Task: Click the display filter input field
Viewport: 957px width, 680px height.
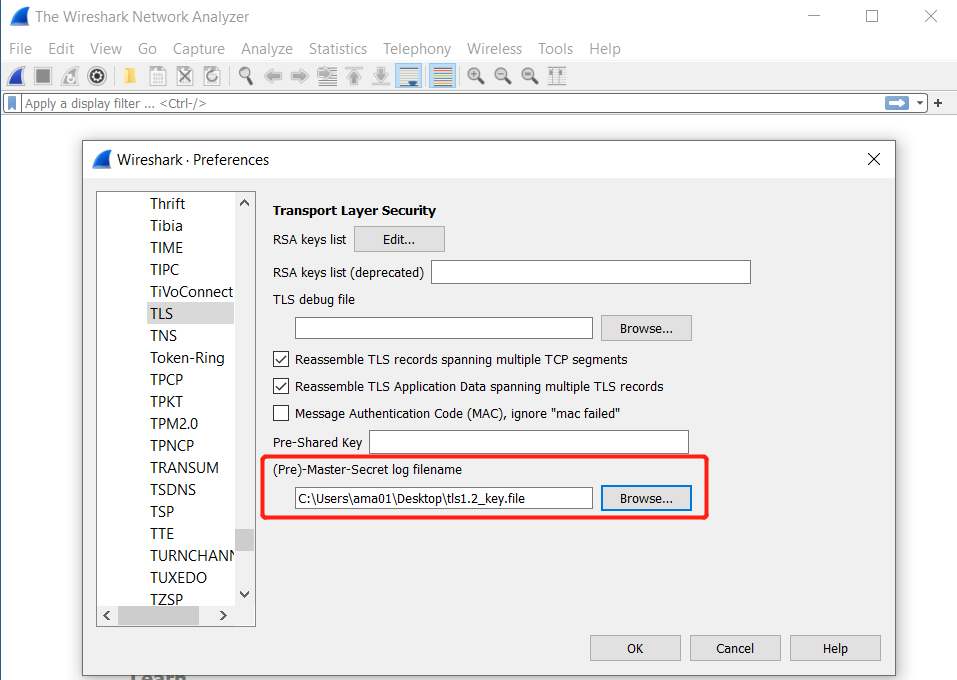Action: [x=453, y=103]
